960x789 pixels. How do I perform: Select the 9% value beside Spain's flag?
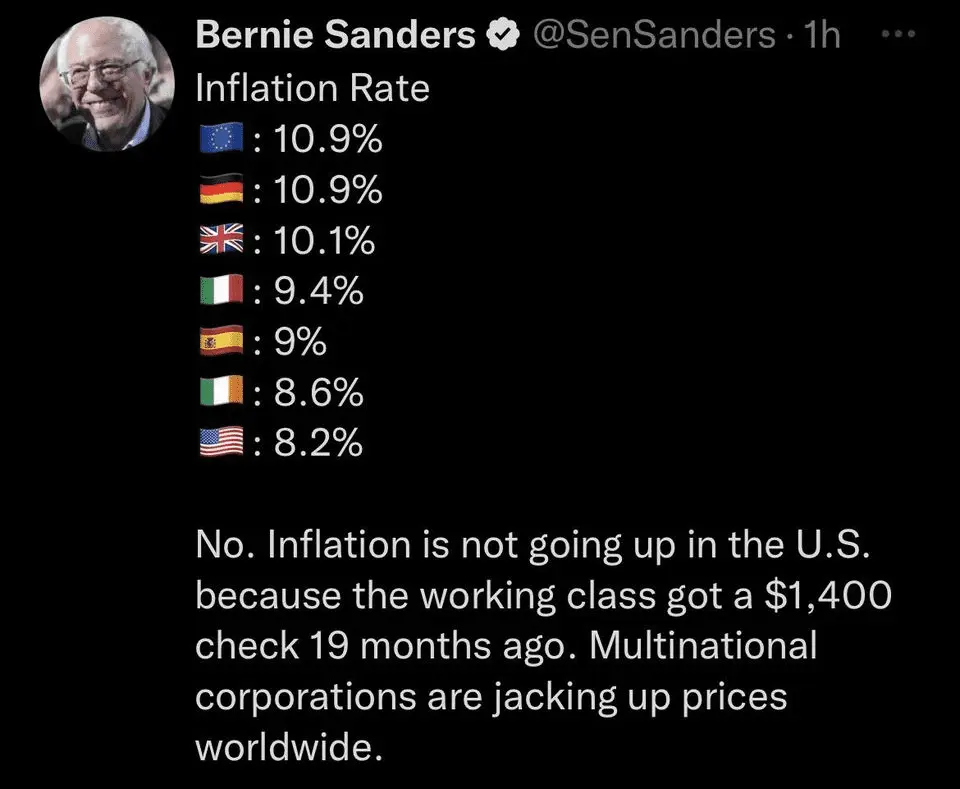coord(299,343)
